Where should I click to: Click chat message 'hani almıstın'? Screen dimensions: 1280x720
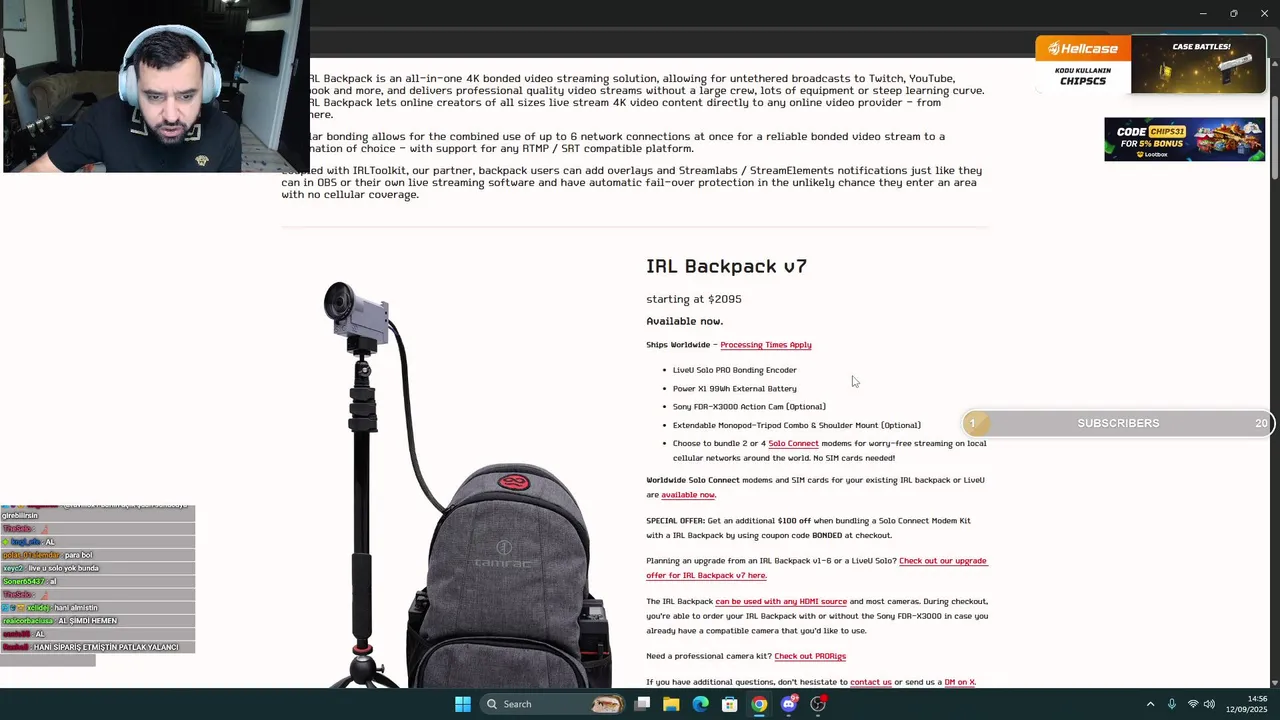[x=76, y=608]
